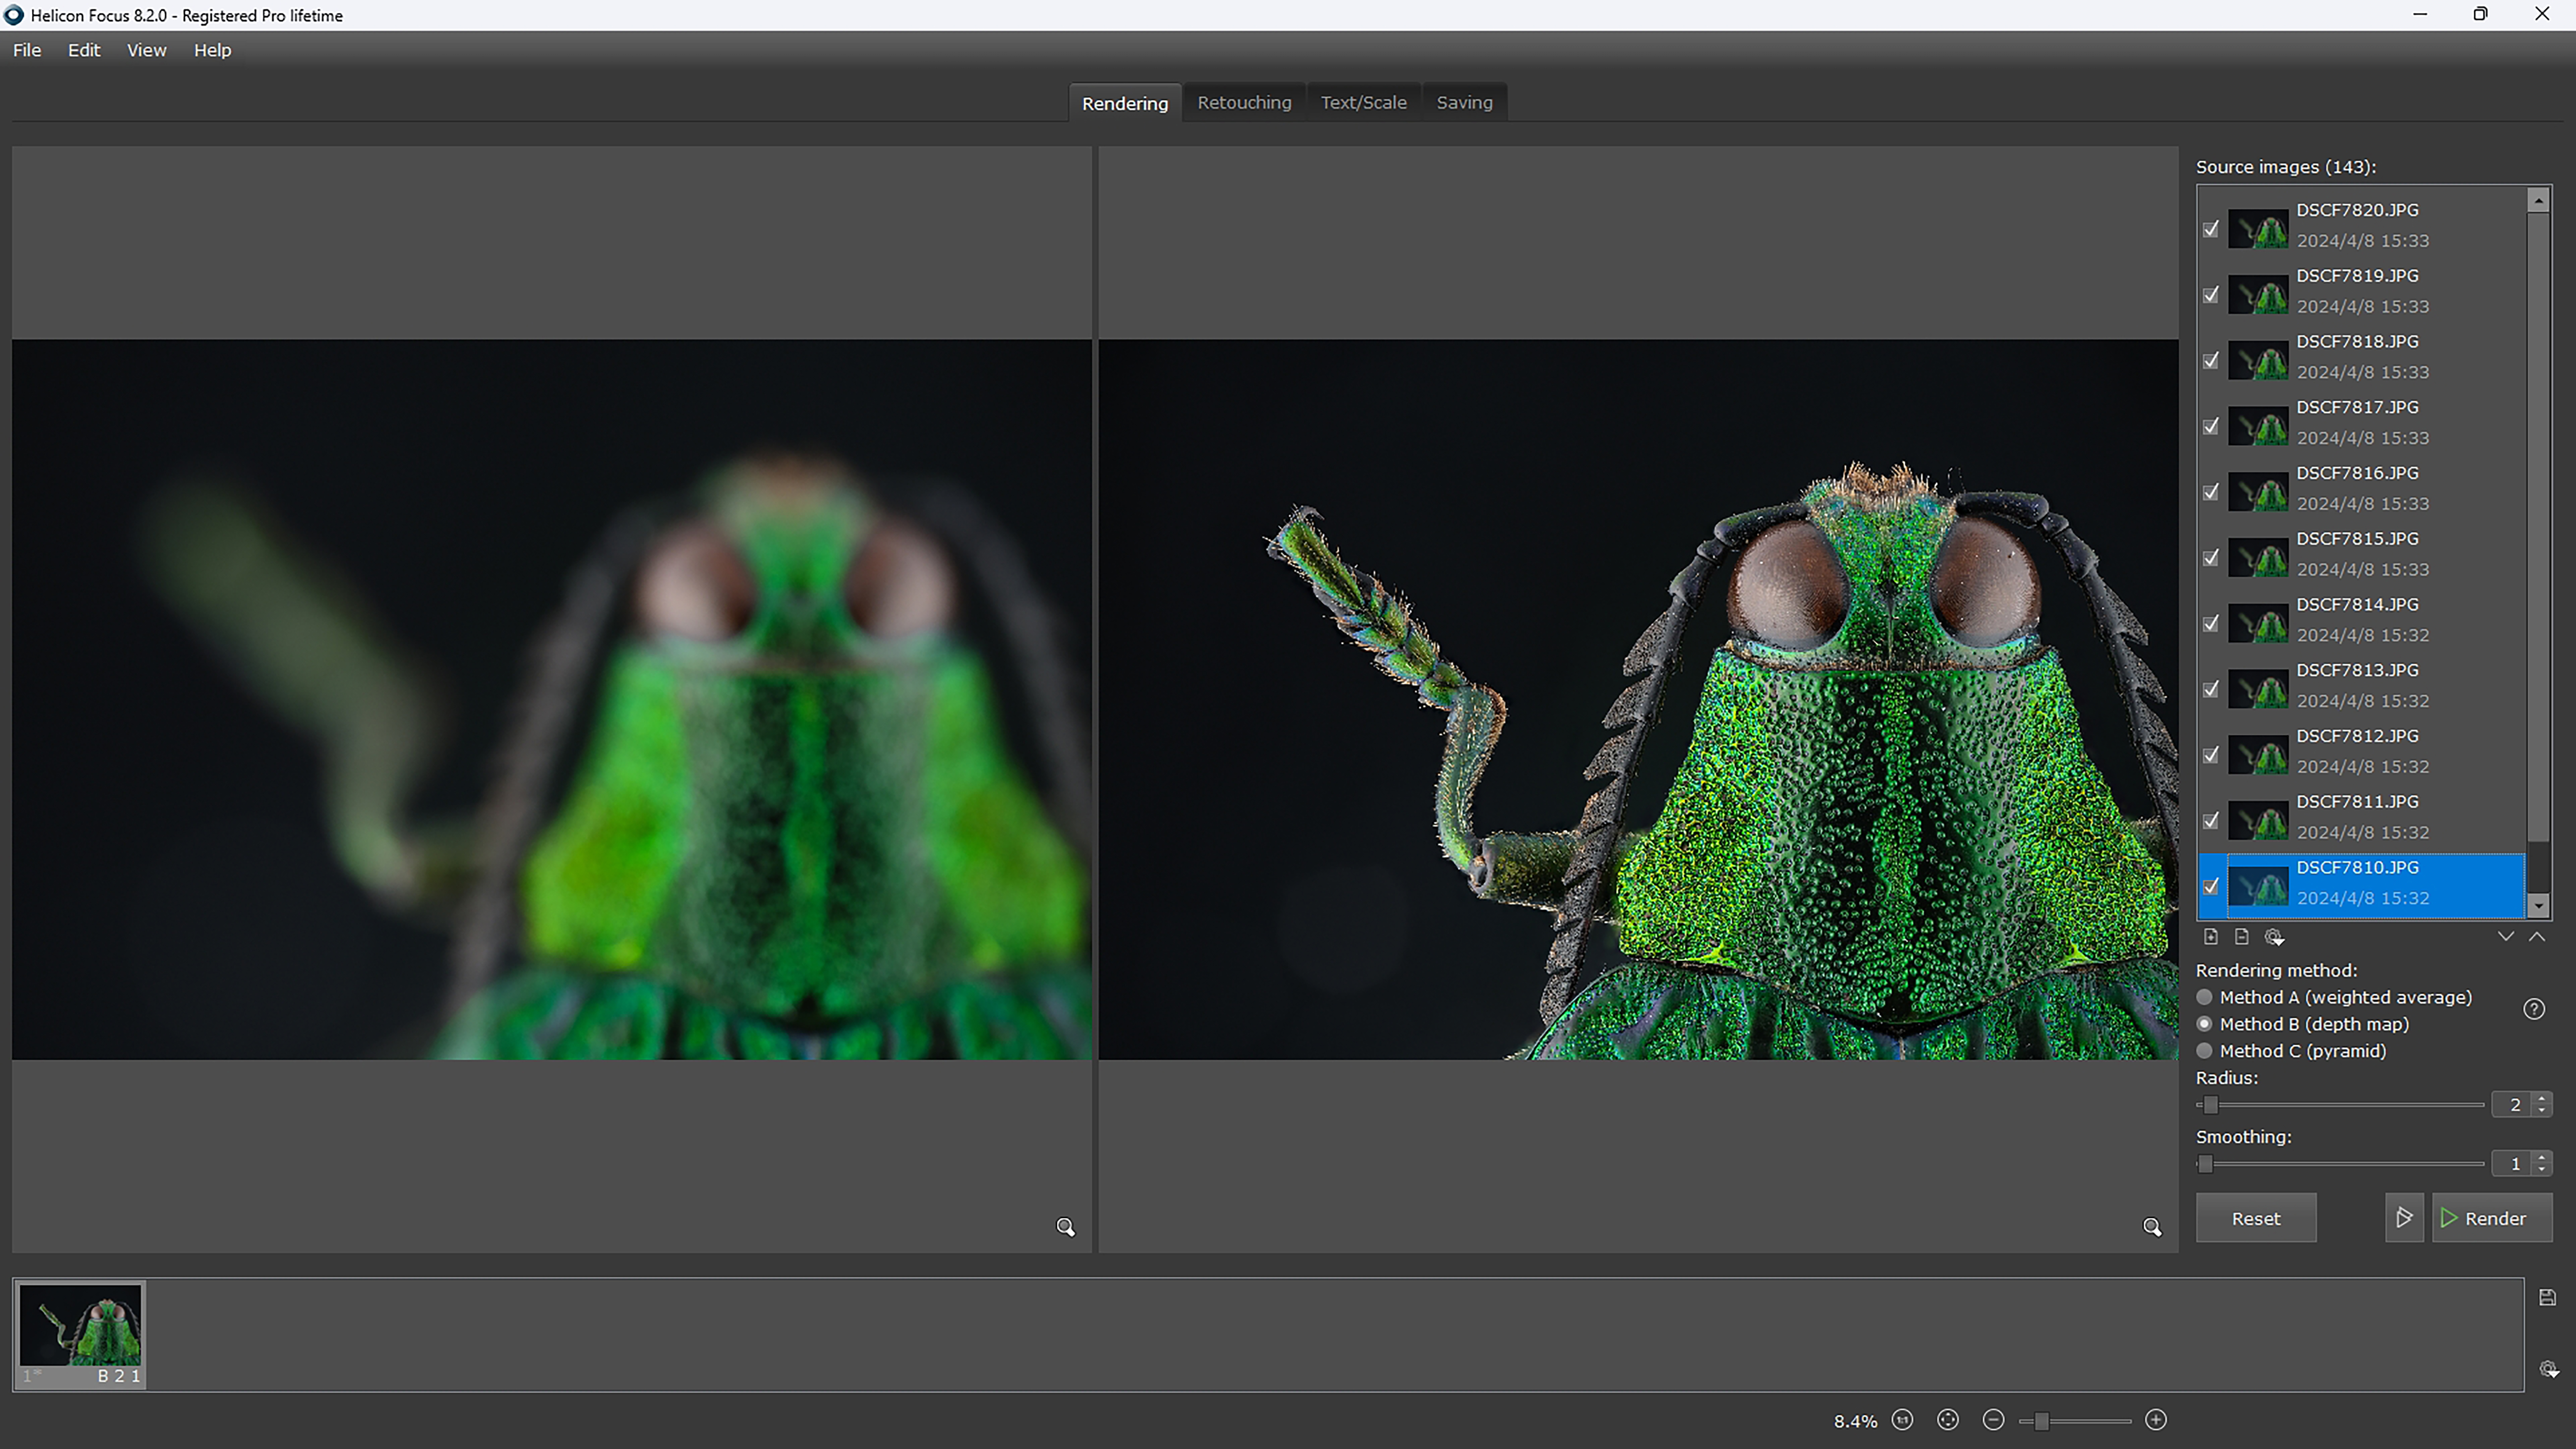This screenshot has width=2576, height=1449.
Task: Click the up chevron below source images
Action: pos(2537,937)
